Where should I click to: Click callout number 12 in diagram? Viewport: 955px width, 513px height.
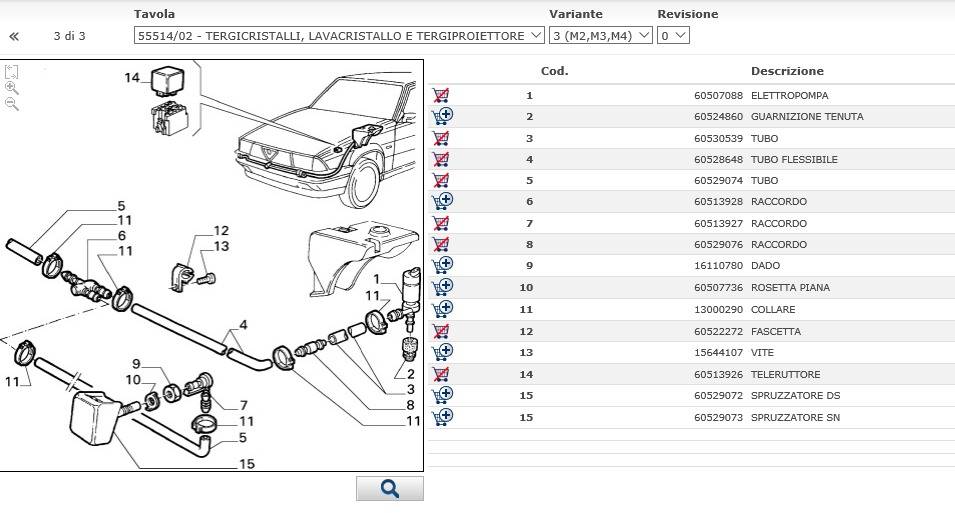(221, 231)
